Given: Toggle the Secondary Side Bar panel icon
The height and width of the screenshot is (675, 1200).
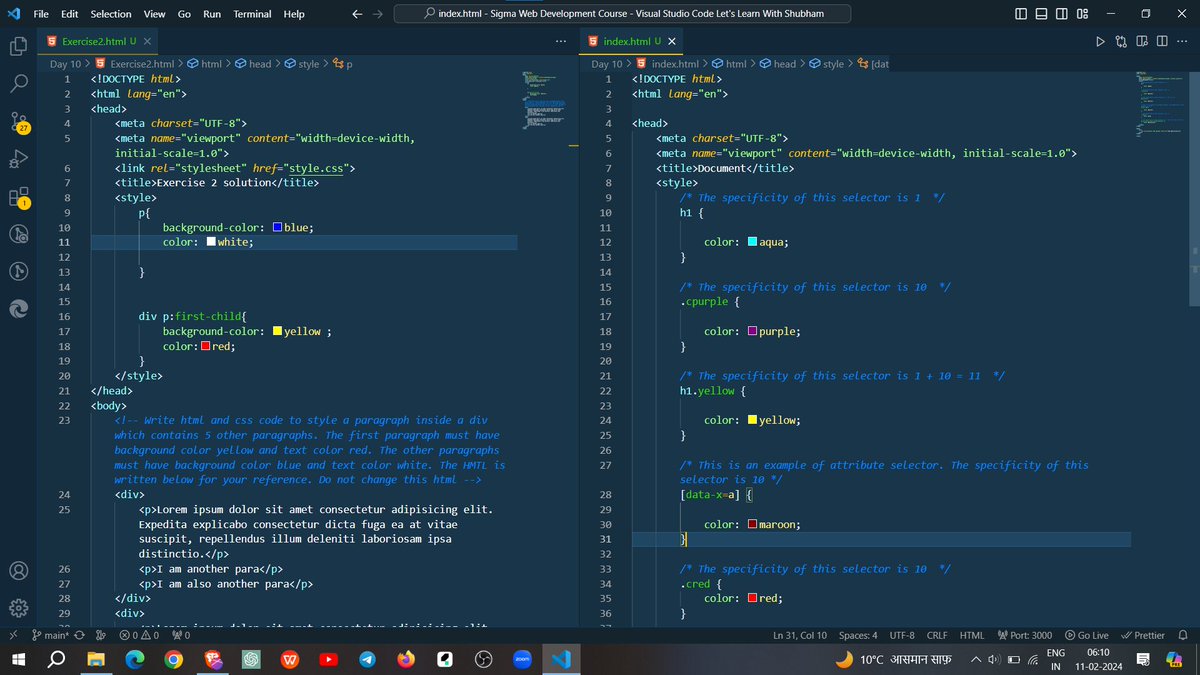Looking at the screenshot, I should click(x=1061, y=12).
